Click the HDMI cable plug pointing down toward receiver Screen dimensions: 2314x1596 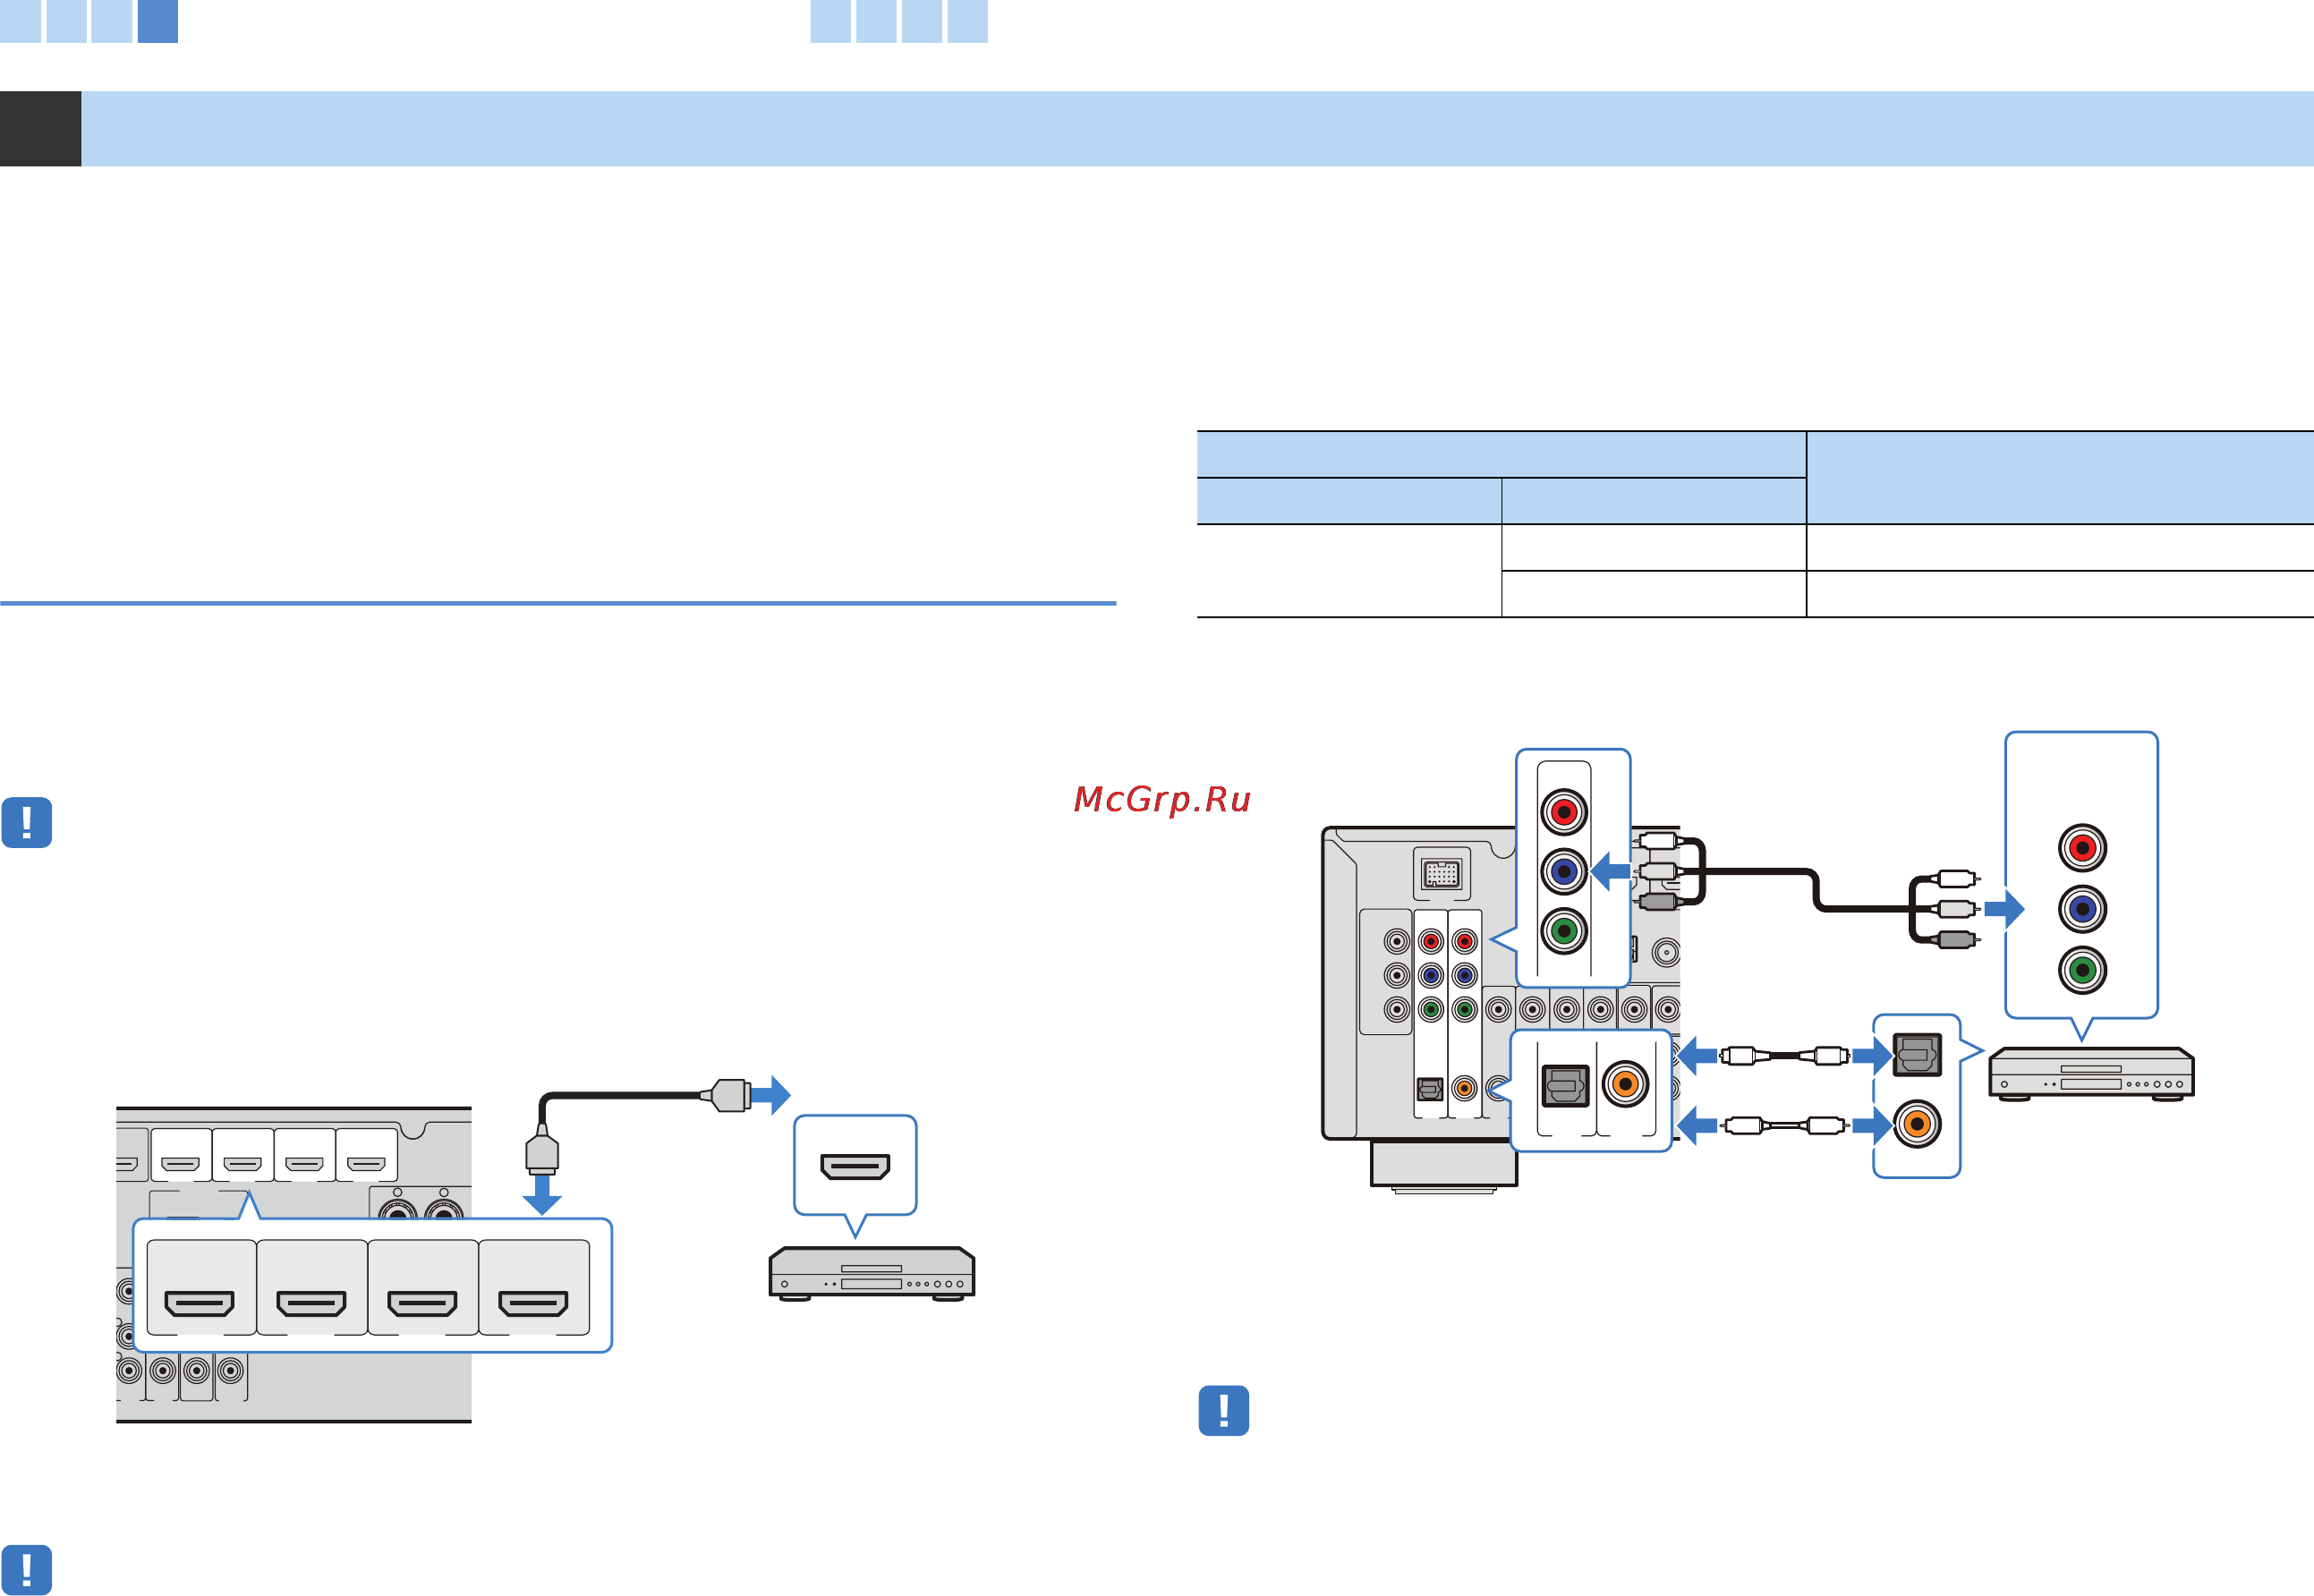[x=542, y=1150]
